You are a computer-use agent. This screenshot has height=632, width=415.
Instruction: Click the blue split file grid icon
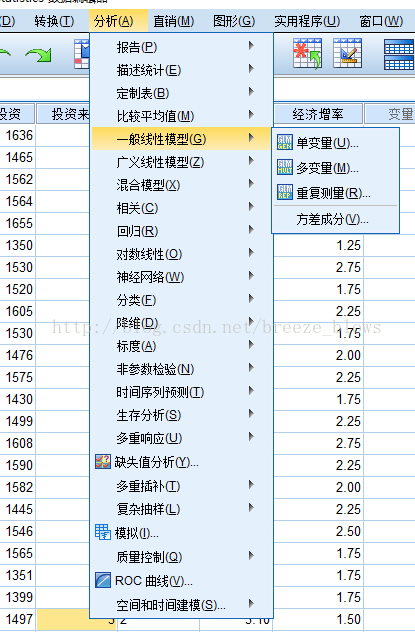click(399, 54)
